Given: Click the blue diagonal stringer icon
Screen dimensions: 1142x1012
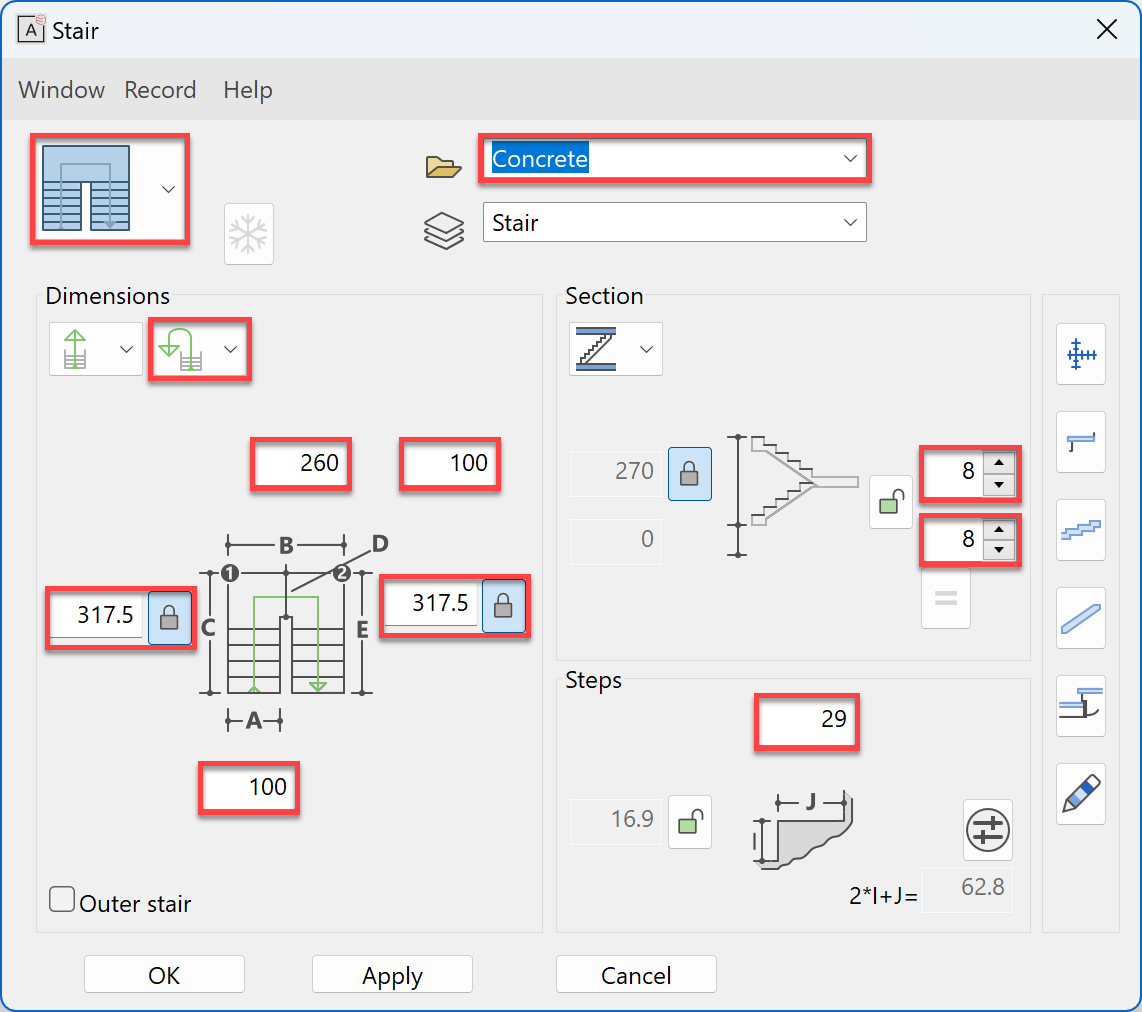Looking at the screenshot, I should (1081, 618).
